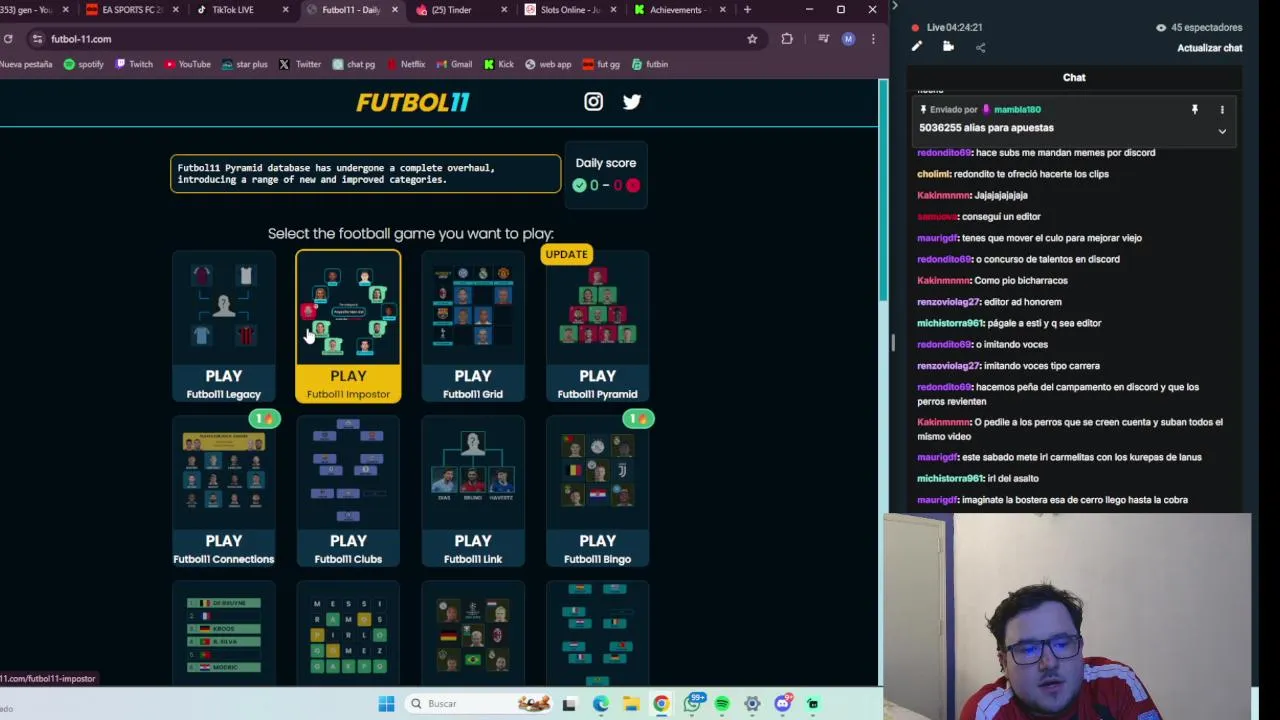Image resolution: width=1280 pixels, height=720 pixels.
Task: Reload the futbol-11.com page
Action: (x=8, y=39)
